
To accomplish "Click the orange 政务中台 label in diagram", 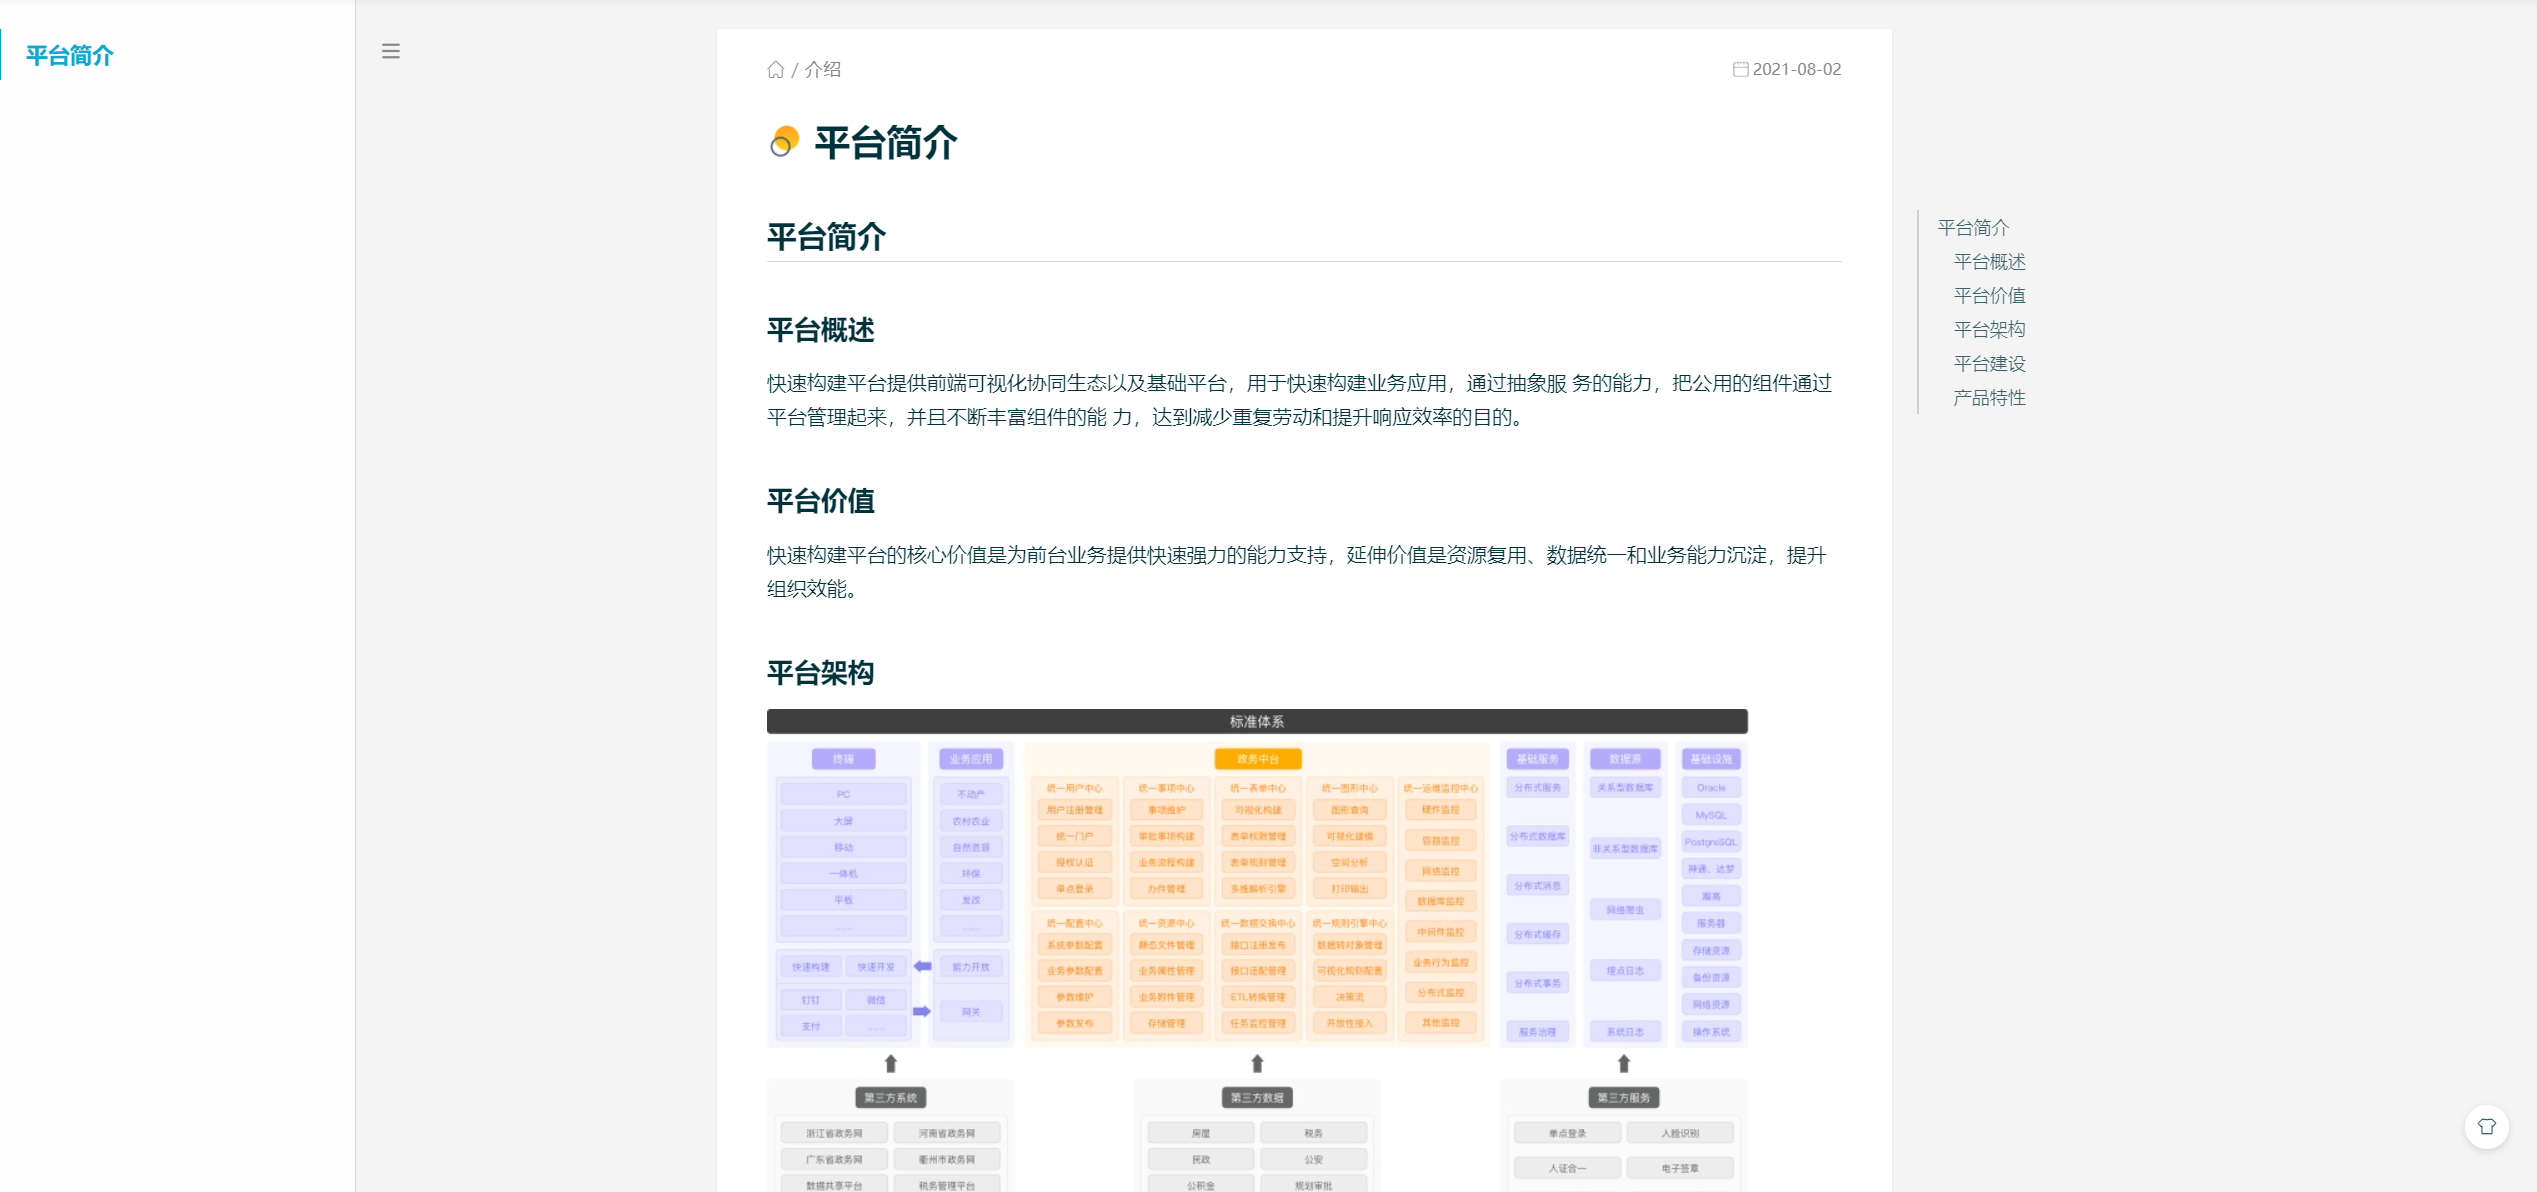I will coord(1257,759).
